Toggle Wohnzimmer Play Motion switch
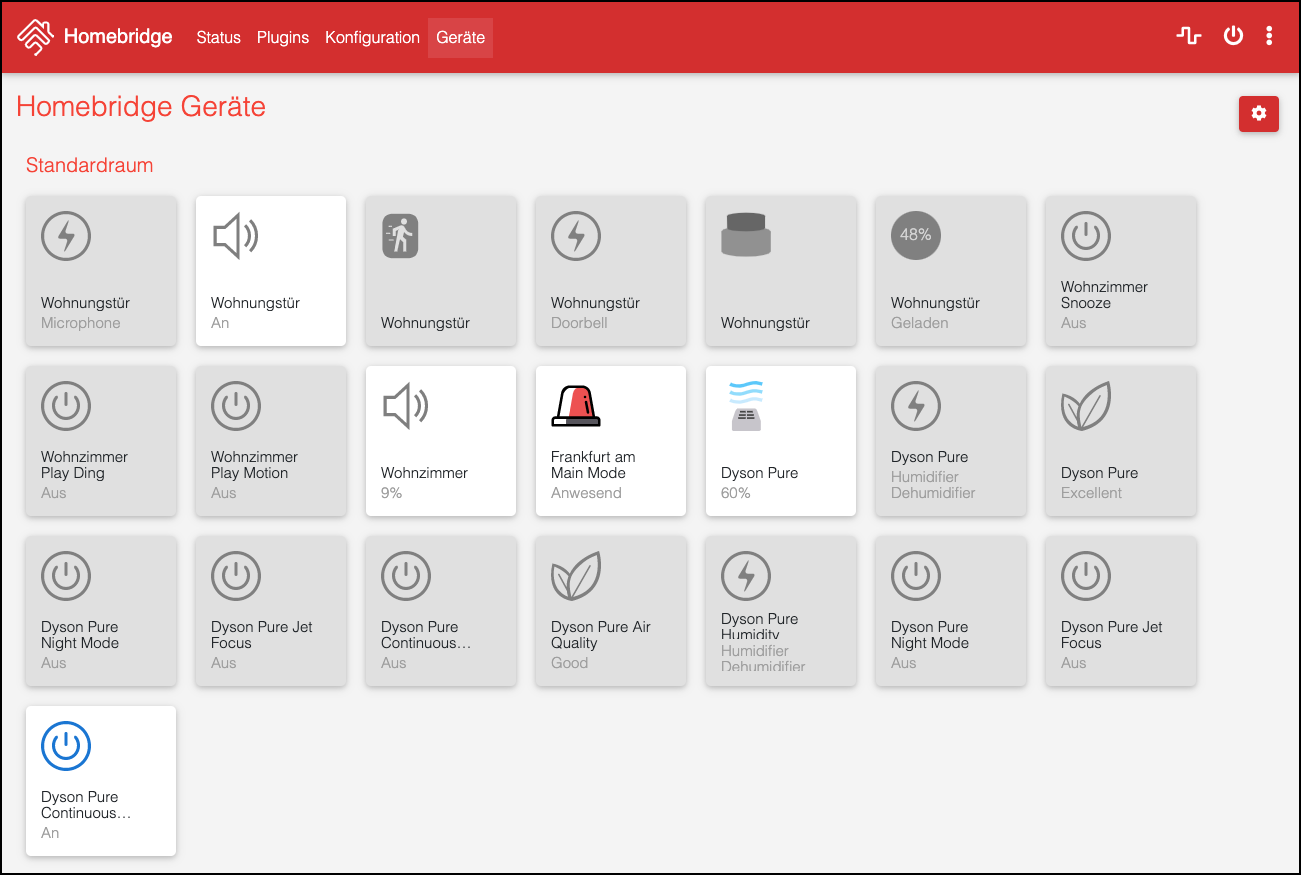Image resolution: width=1301 pixels, height=875 pixels. [x=271, y=441]
